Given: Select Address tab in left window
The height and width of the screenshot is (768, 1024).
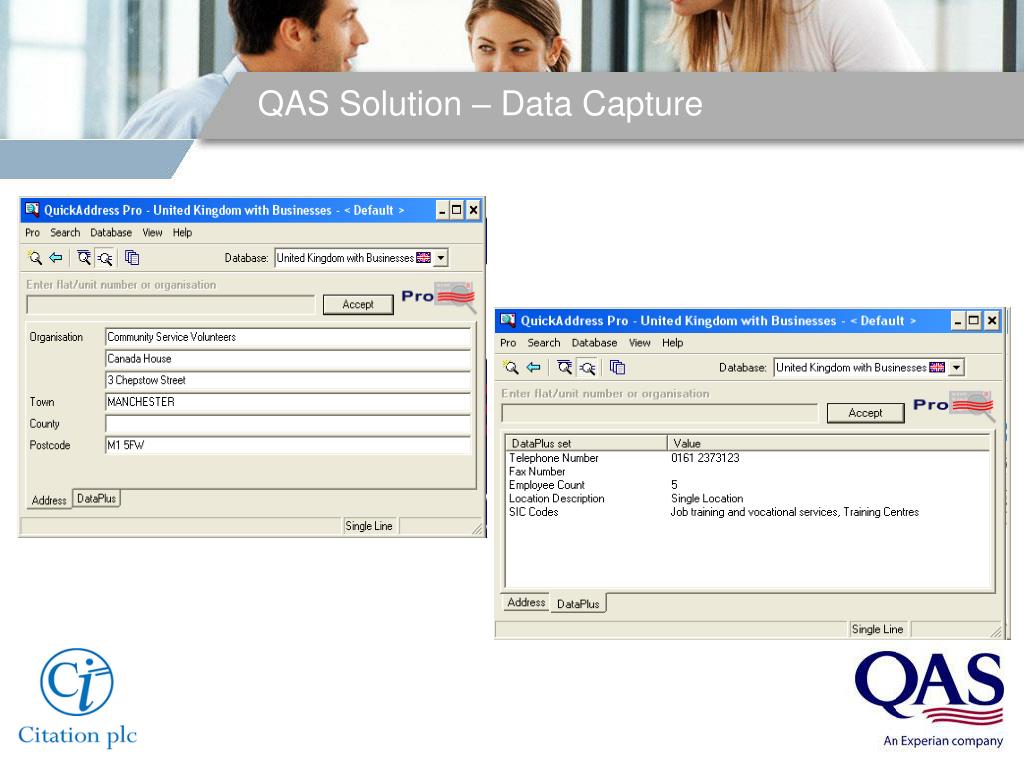Looking at the screenshot, I should (49, 500).
